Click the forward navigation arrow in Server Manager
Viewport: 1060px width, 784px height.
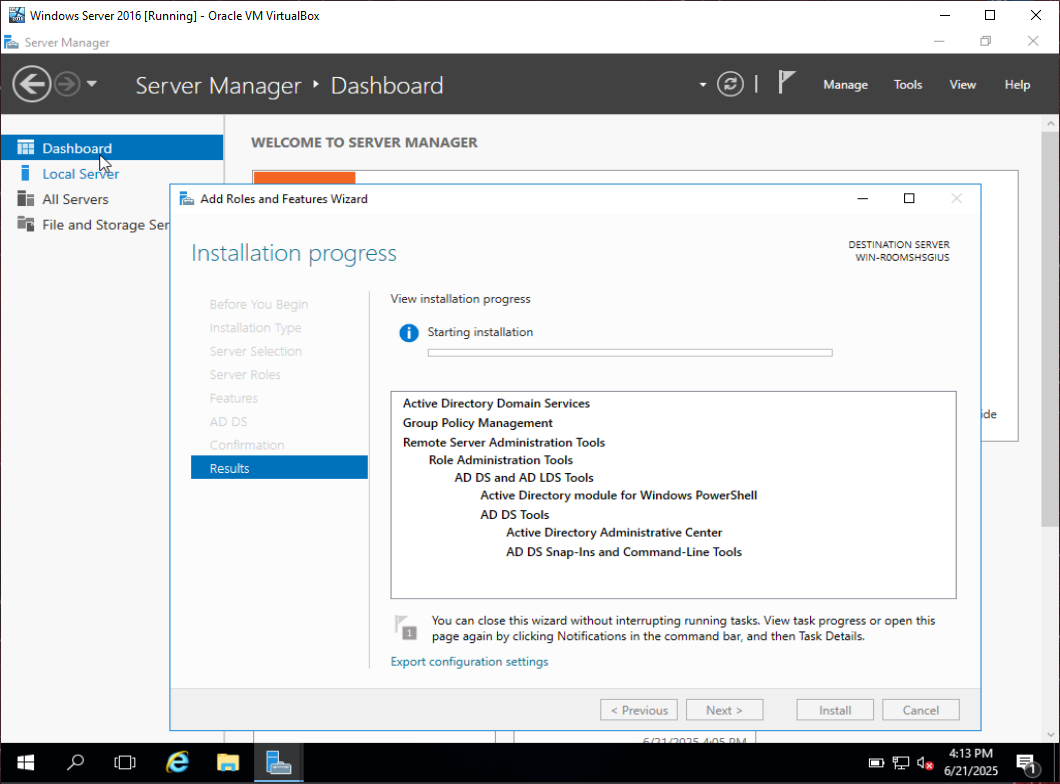[67, 84]
